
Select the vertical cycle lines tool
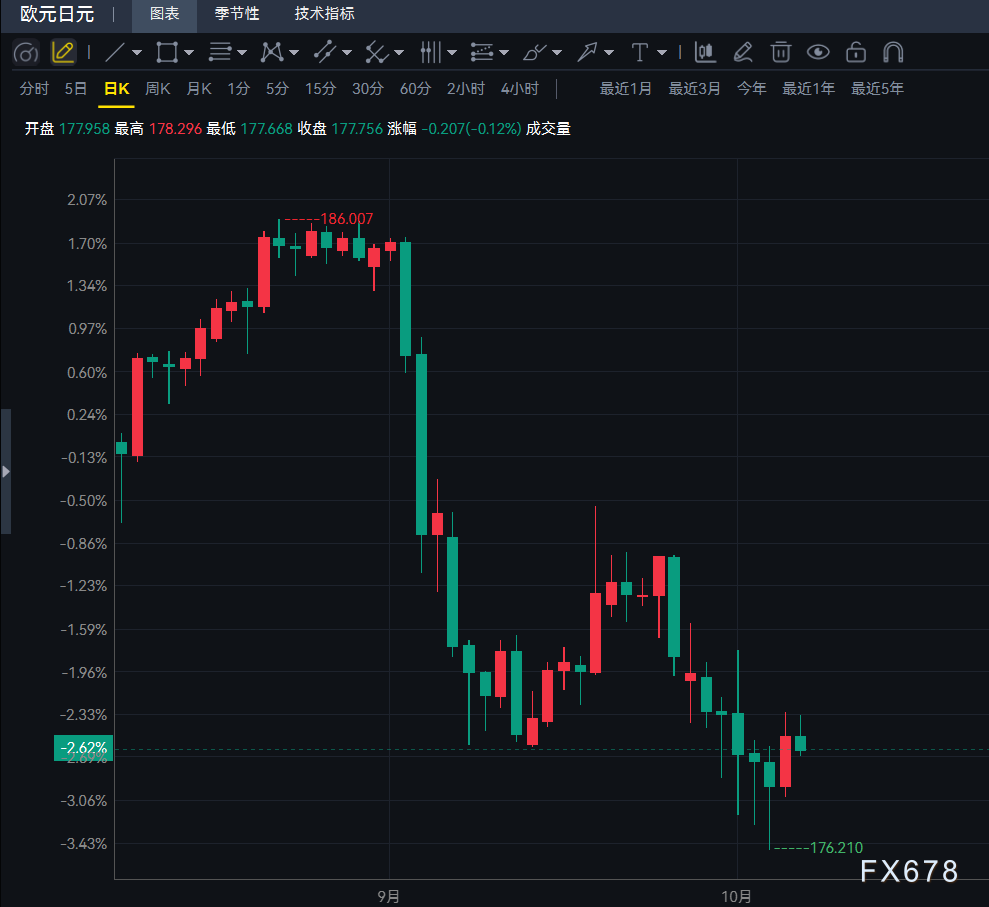[x=430, y=52]
